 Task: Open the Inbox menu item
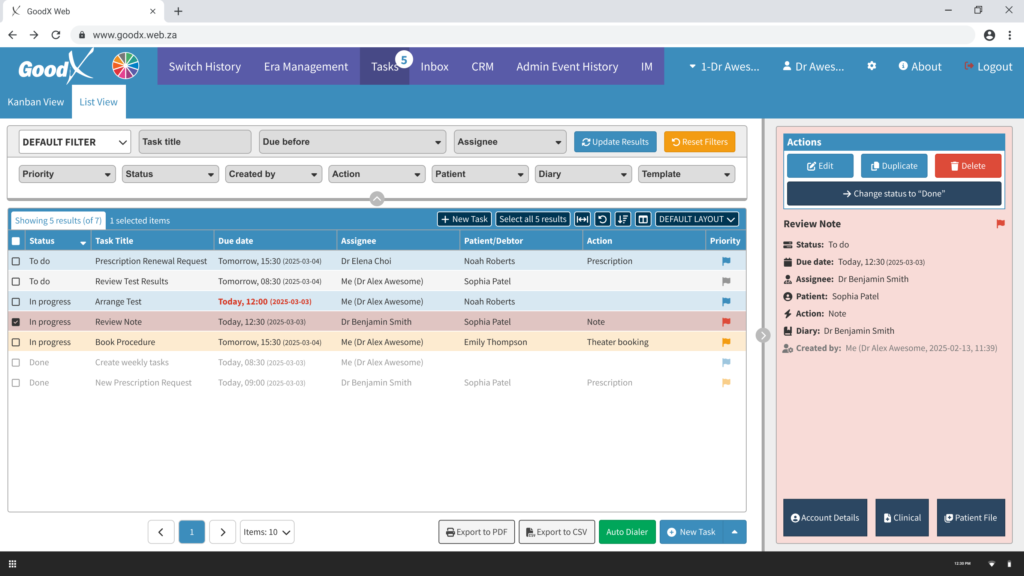click(434, 66)
